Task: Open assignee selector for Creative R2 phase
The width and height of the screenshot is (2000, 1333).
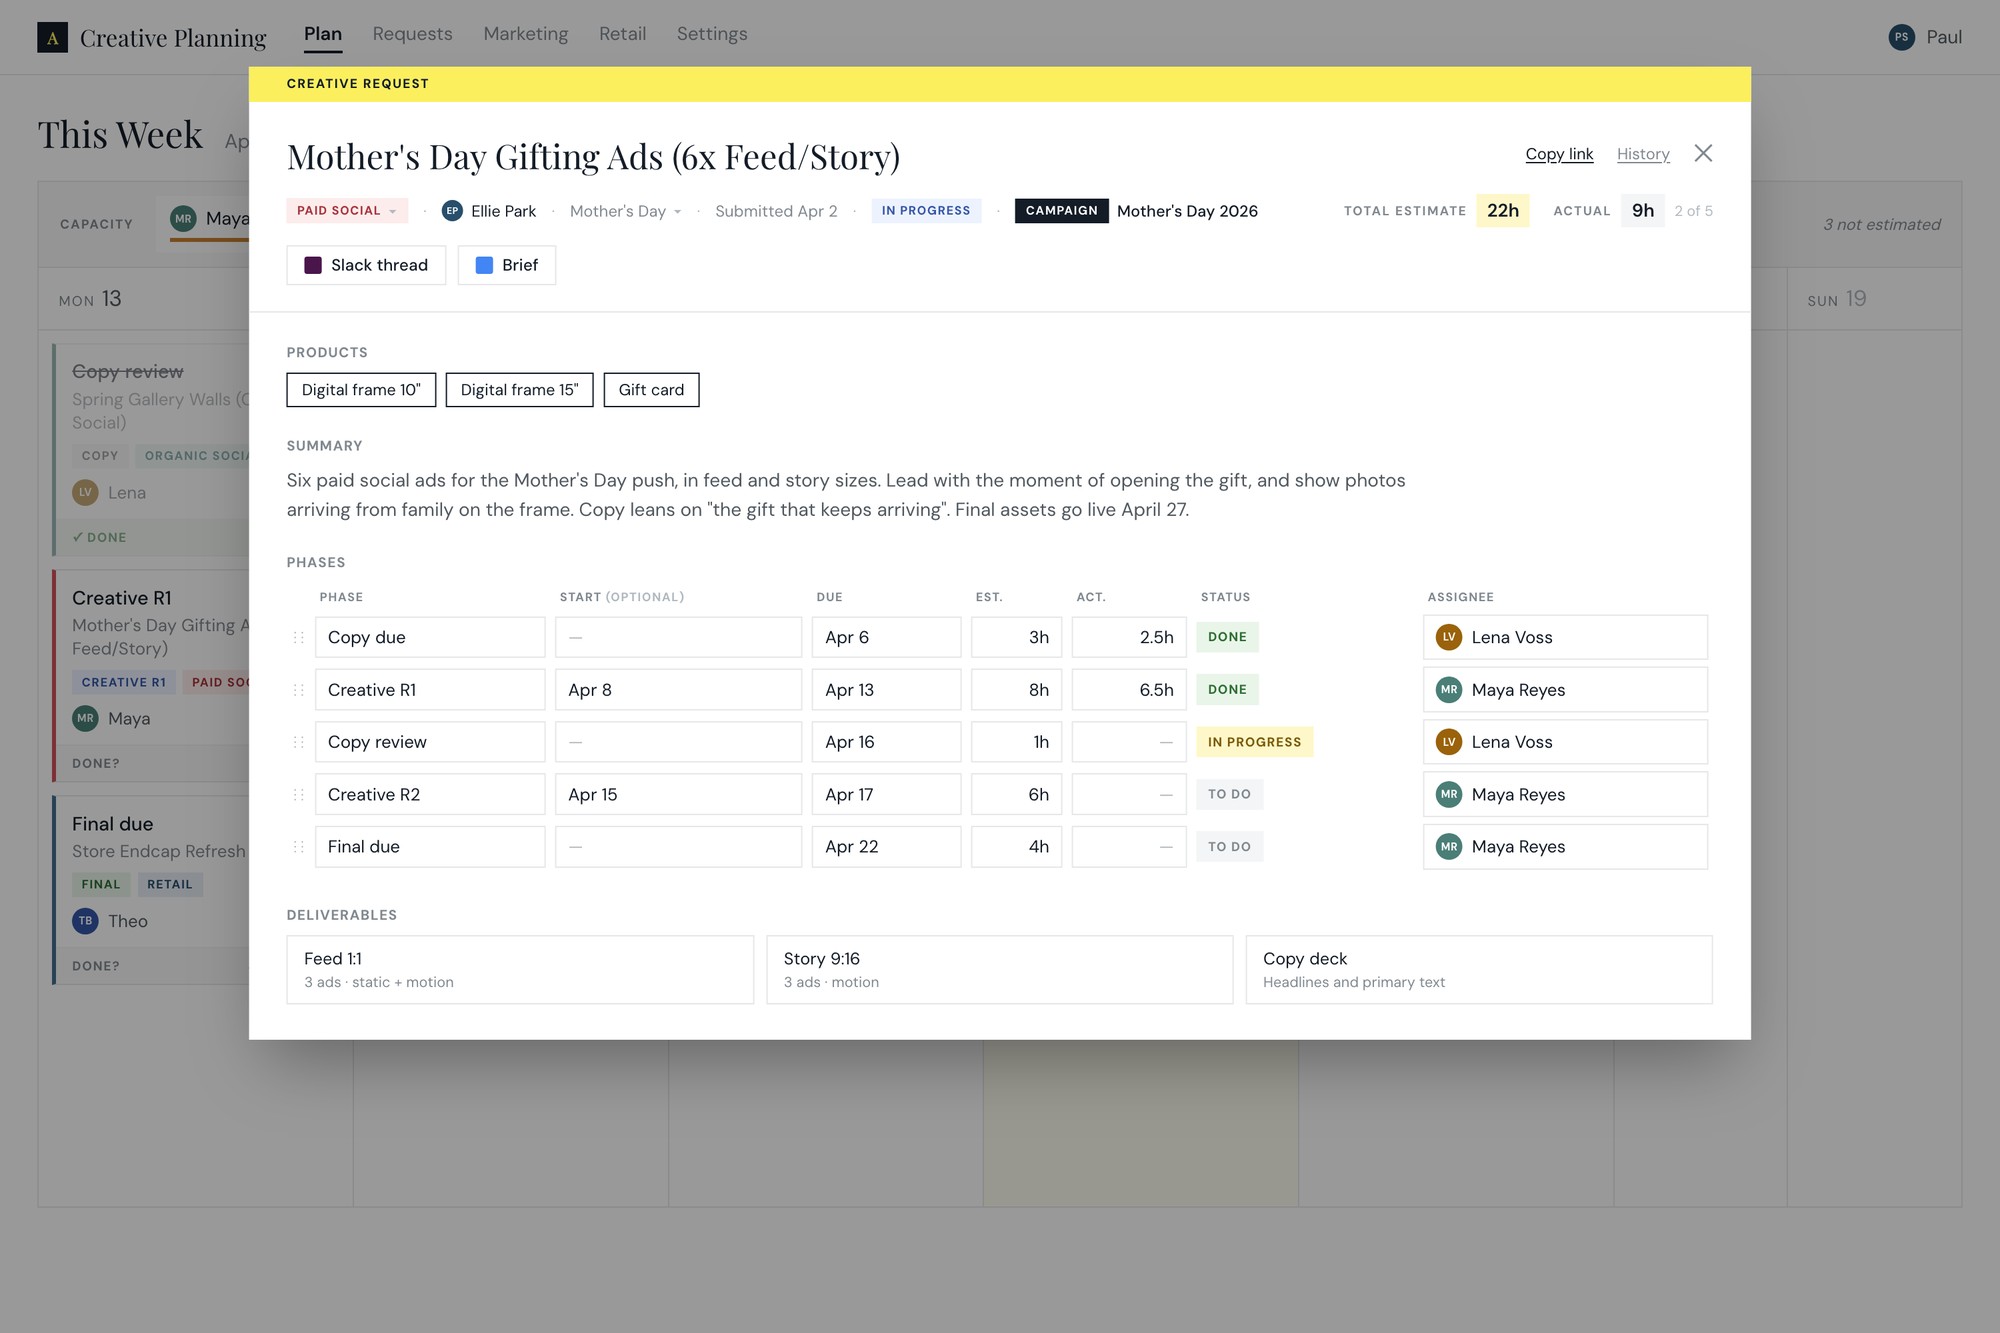Action: point(1565,794)
